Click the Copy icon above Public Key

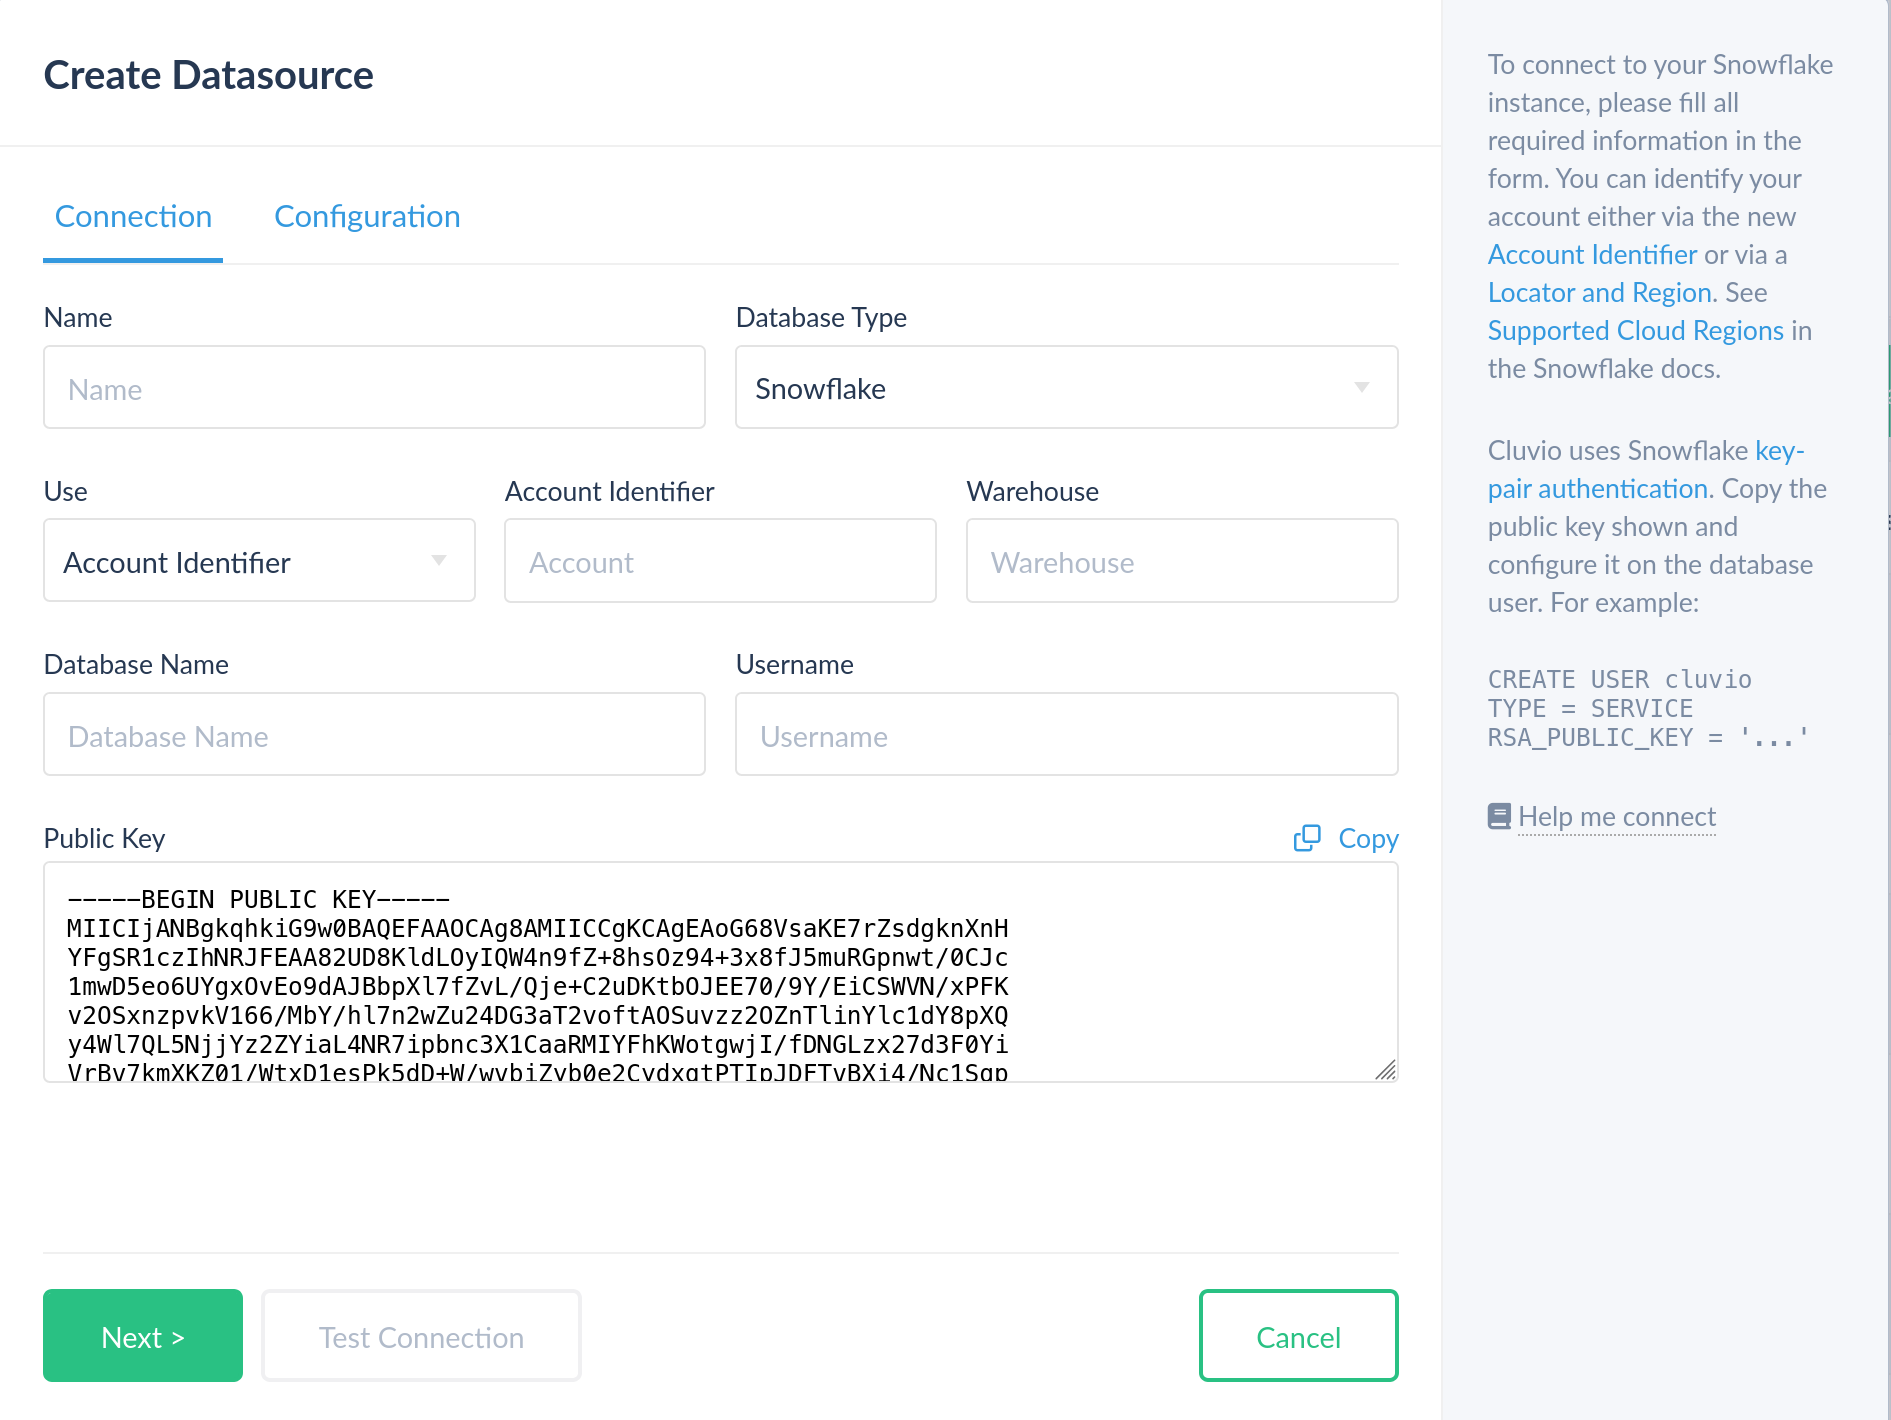[1306, 838]
